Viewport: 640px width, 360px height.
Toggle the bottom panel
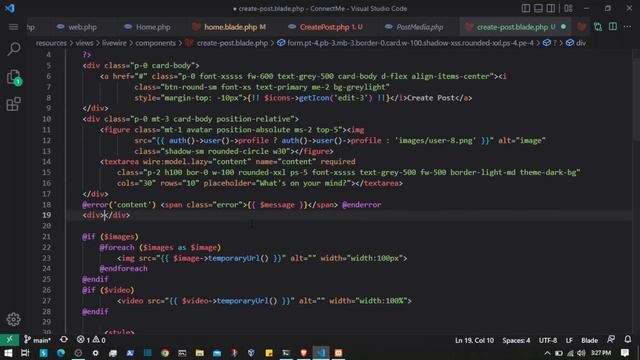pyautogui.click(x=538, y=8)
